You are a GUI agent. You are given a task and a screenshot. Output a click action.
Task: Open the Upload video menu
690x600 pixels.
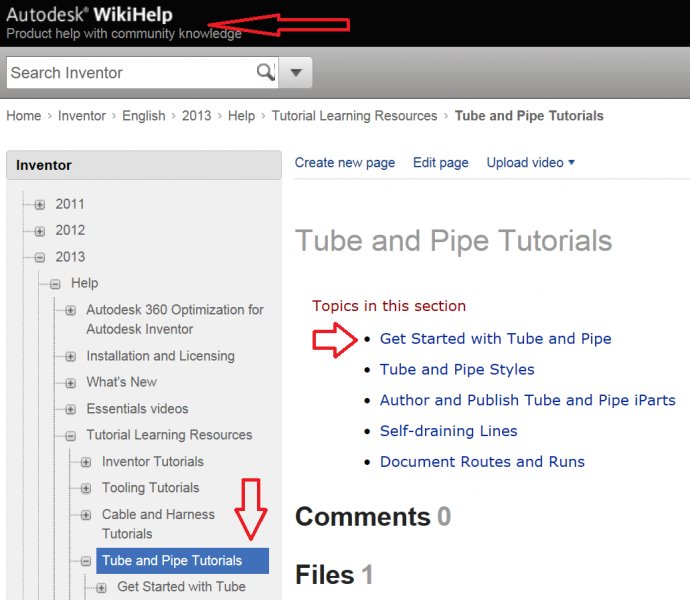click(x=530, y=162)
